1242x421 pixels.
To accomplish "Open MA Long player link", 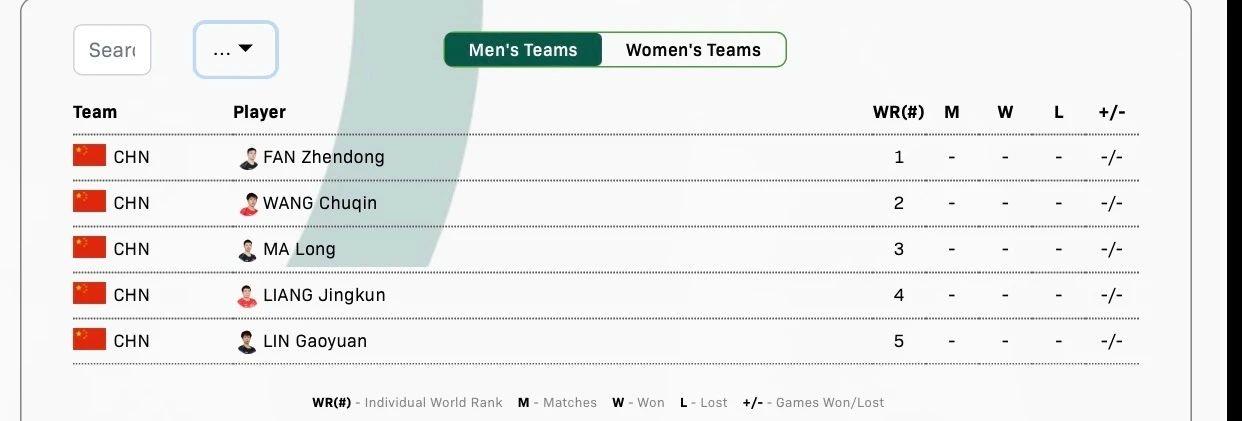I will pos(299,249).
